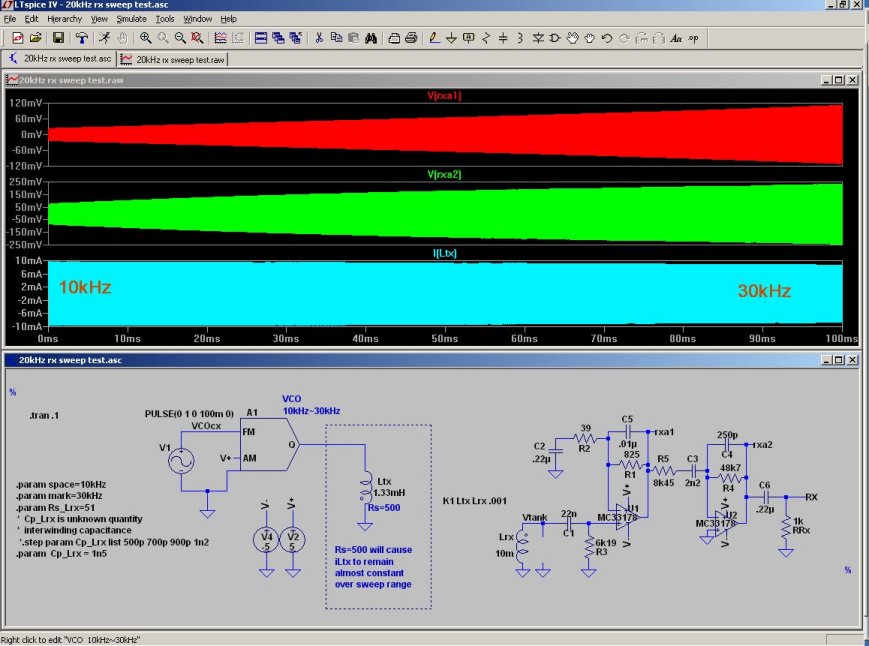Select the Resistor component tool
Image resolution: width=869 pixels, height=646 pixels.
486,38
